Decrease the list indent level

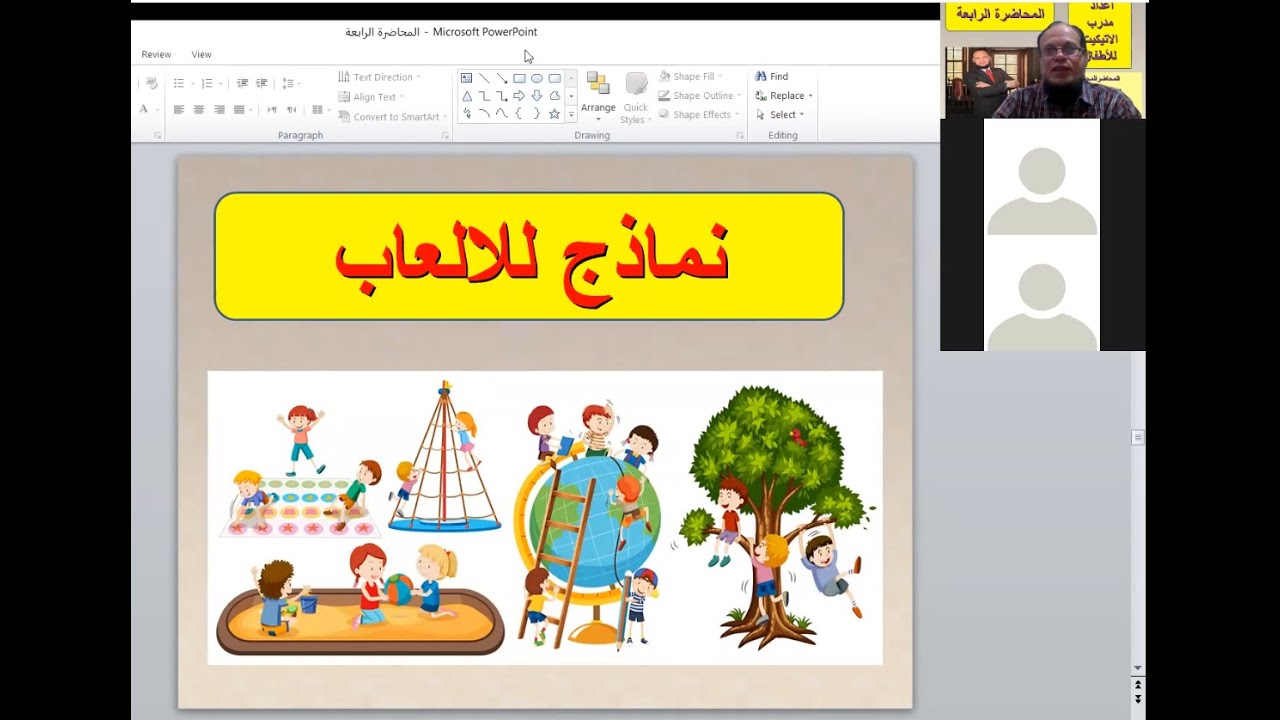click(x=242, y=83)
